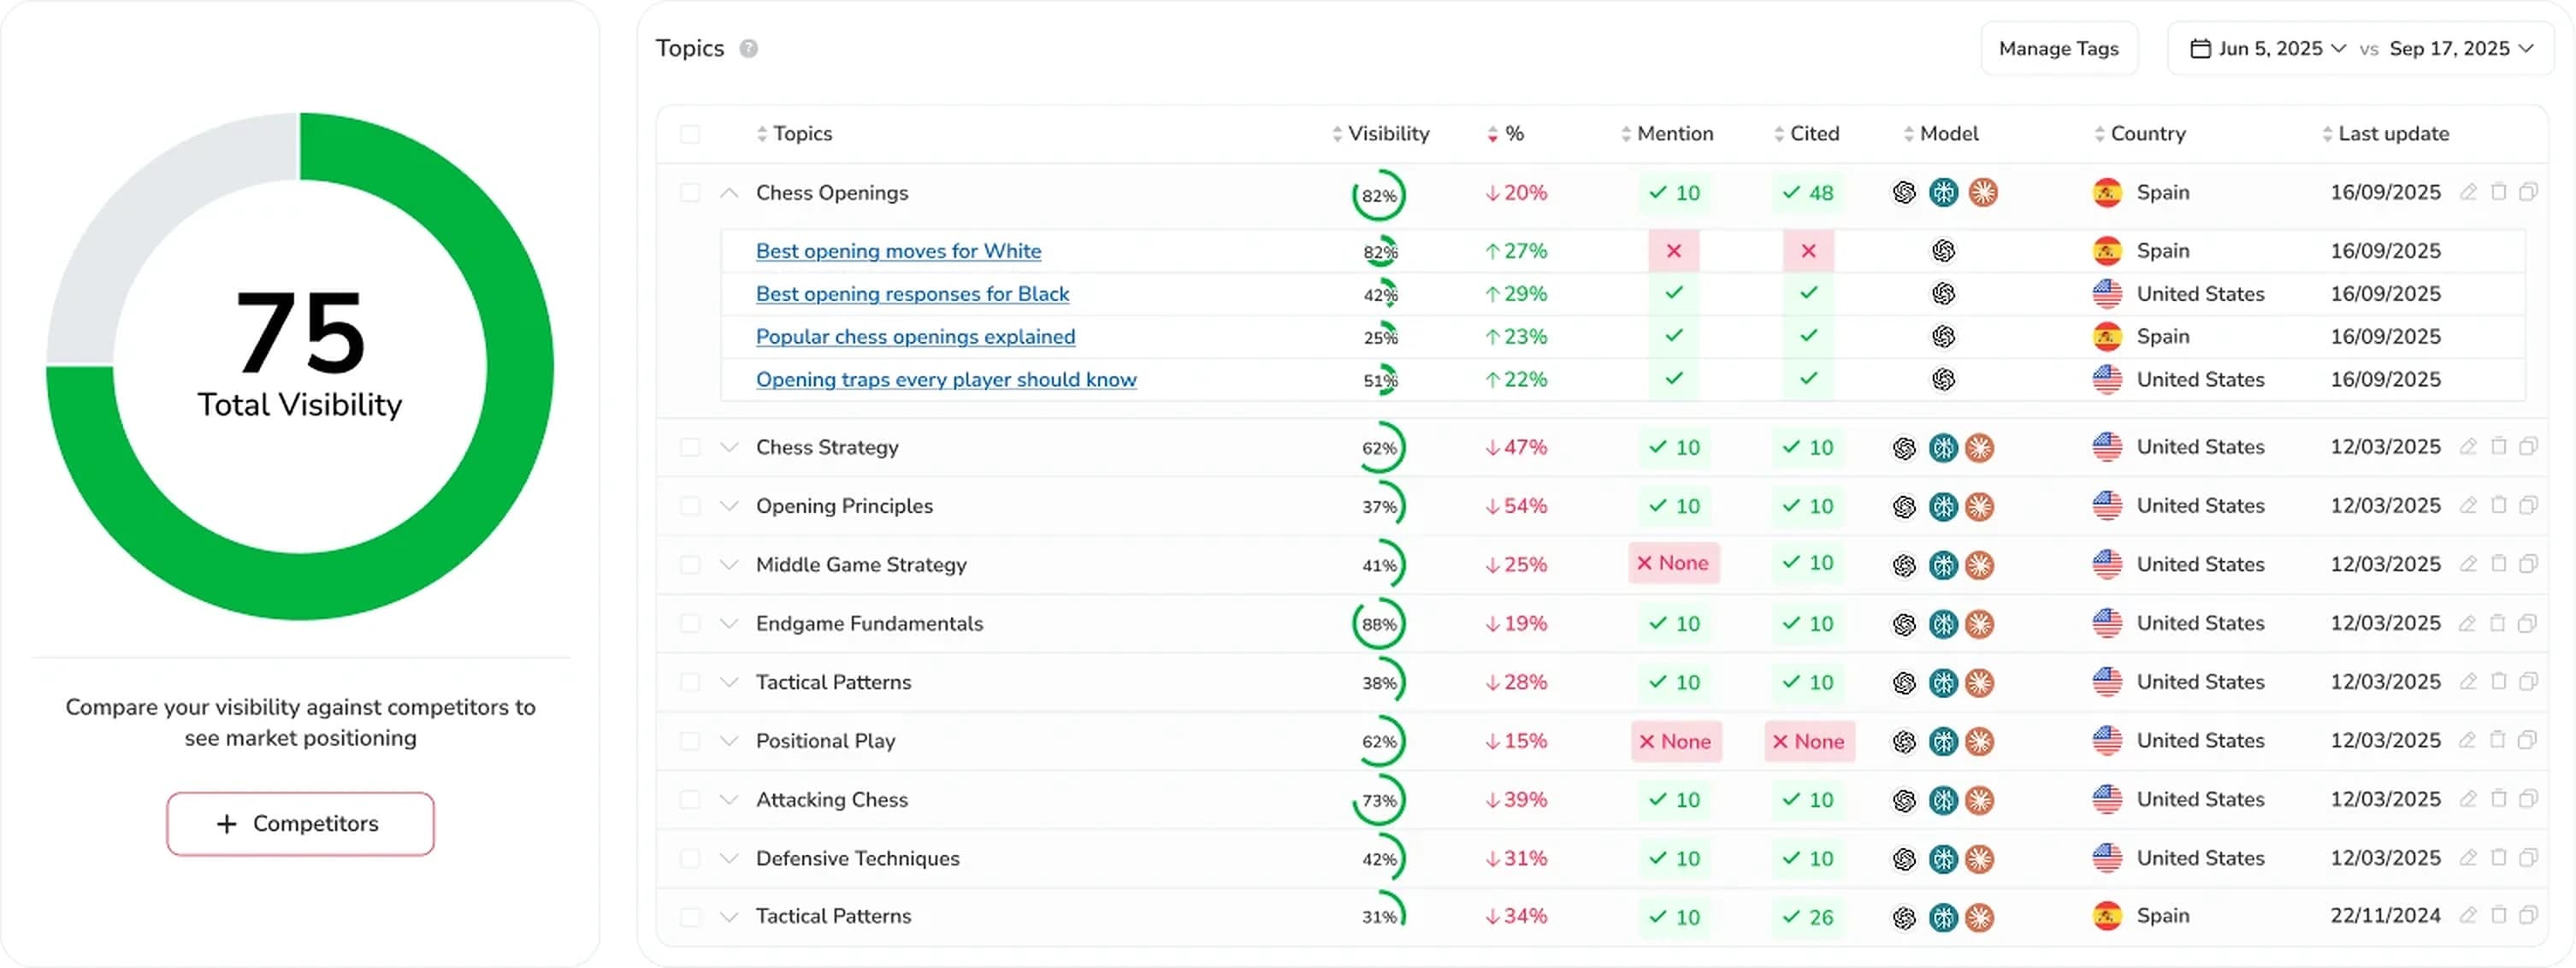Viewport: 2576px width, 968px height.
Task: Expand the Attacking Chess topic
Action: pos(729,800)
